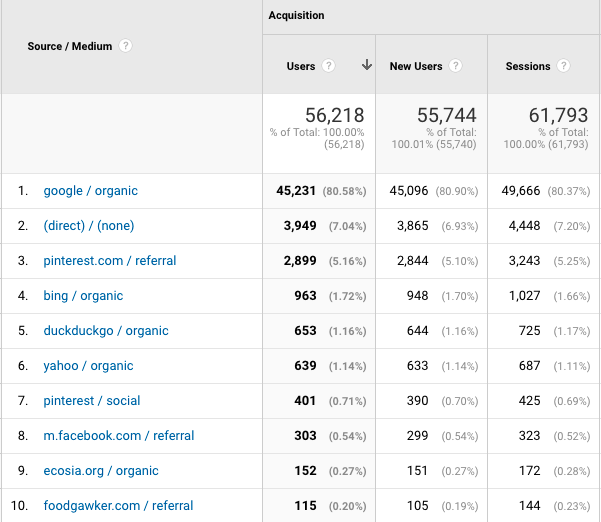
Task: Click users value 303 for m.facebook.com
Action: [x=305, y=435]
